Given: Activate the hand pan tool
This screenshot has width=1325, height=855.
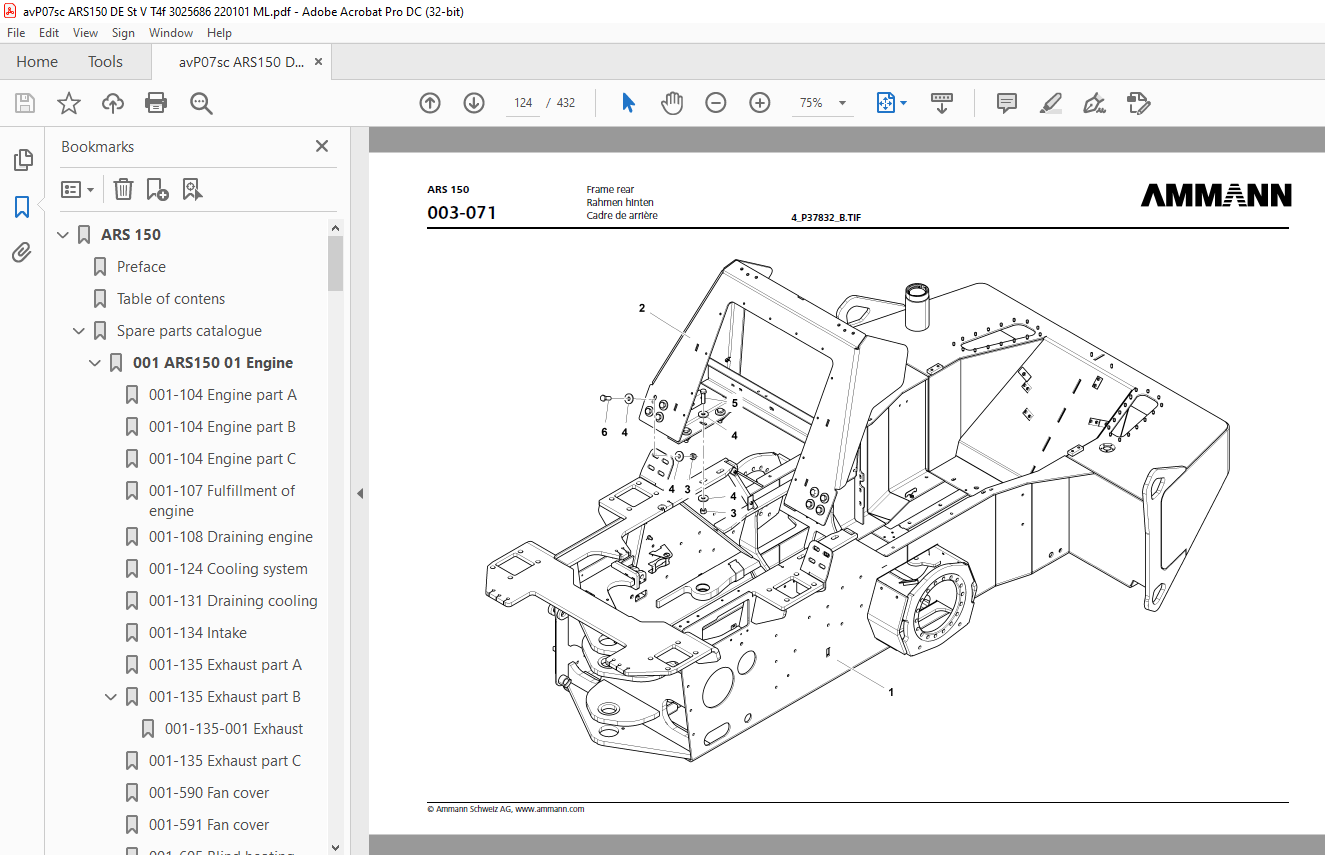Looking at the screenshot, I should point(672,103).
